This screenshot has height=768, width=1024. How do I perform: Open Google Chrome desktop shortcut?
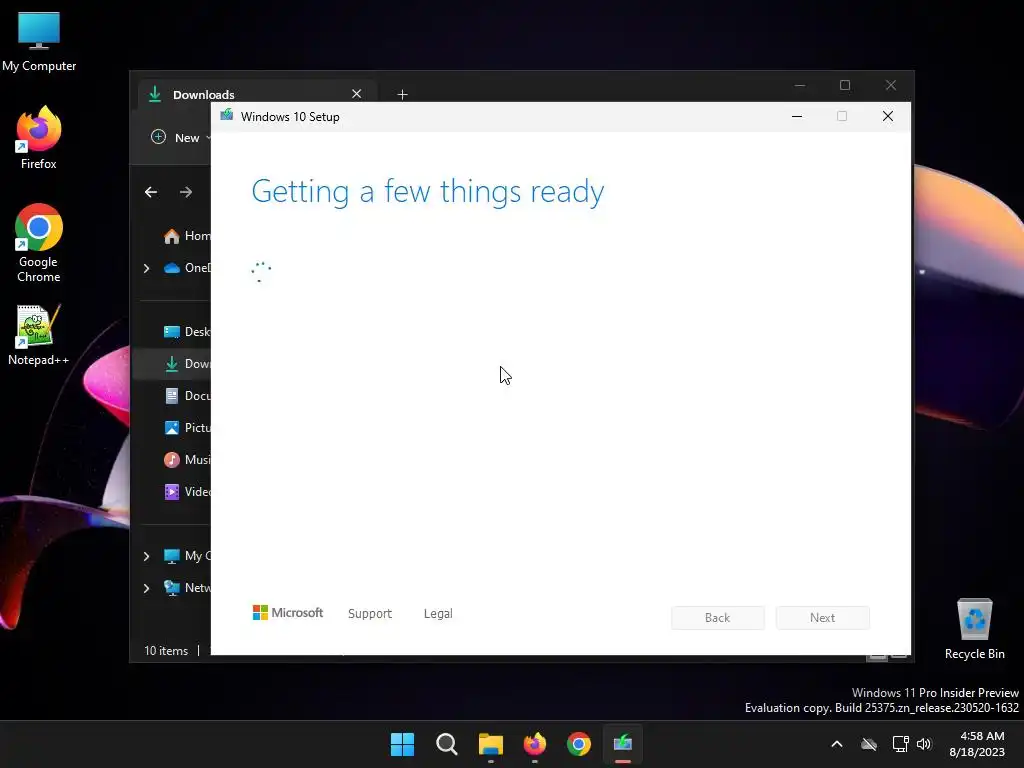coord(39,243)
